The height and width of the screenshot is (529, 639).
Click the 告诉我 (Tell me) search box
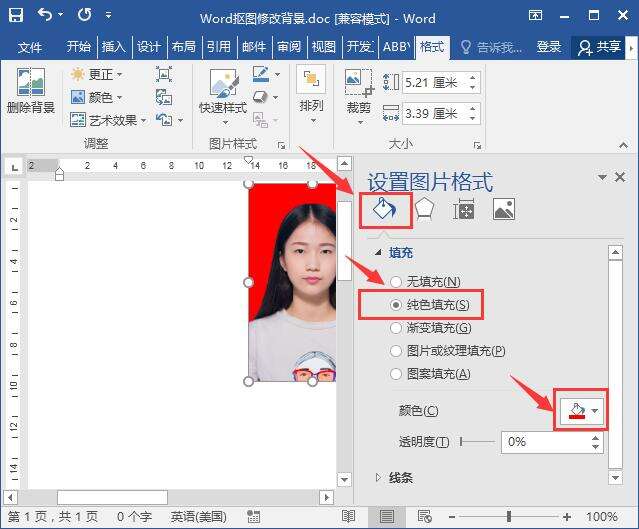491,47
